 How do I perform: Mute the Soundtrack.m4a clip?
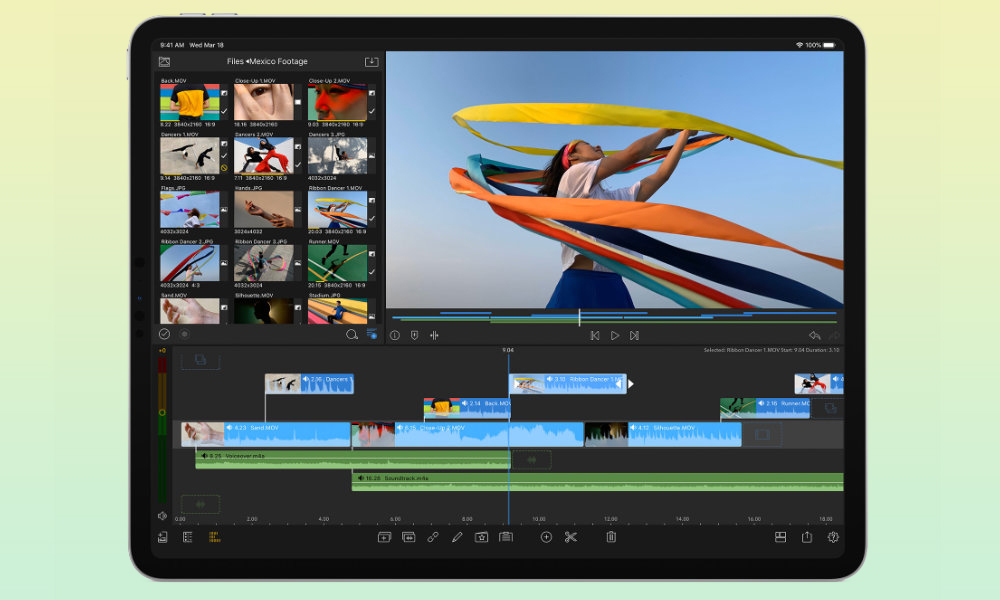pyautogui.click(x=360, y=478)
